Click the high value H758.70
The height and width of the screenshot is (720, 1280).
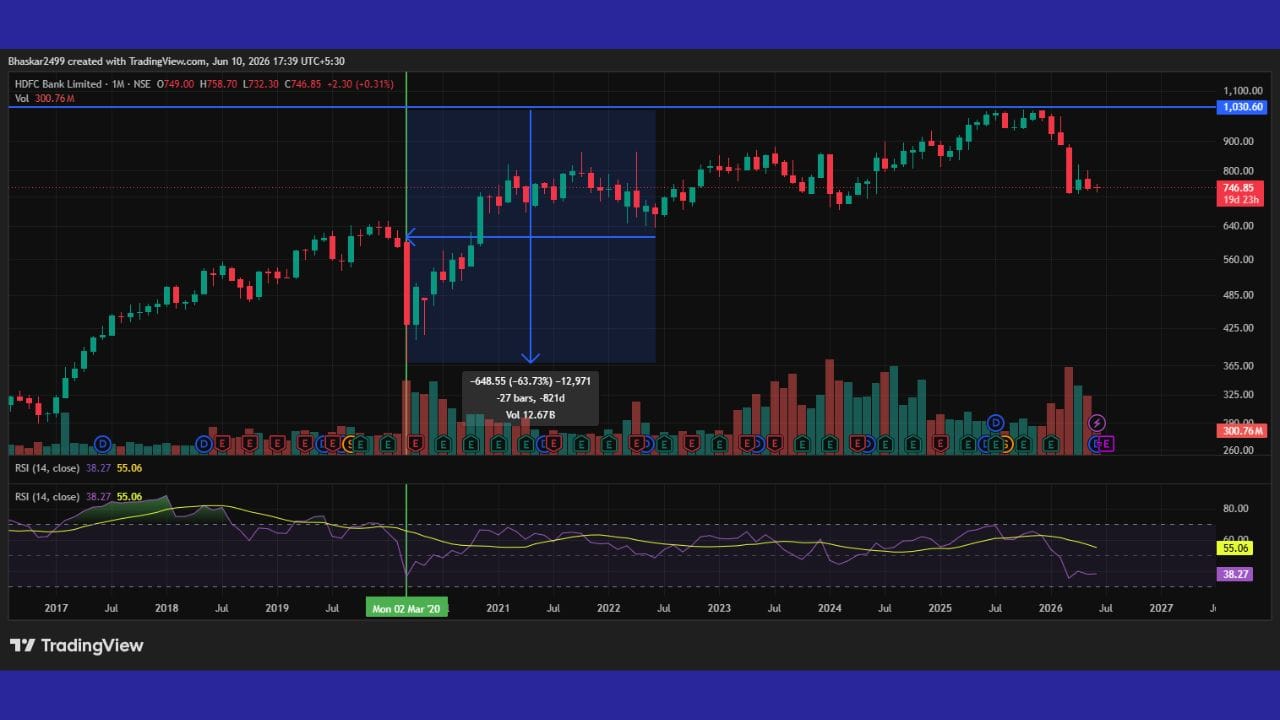click(x=219, y=85)
